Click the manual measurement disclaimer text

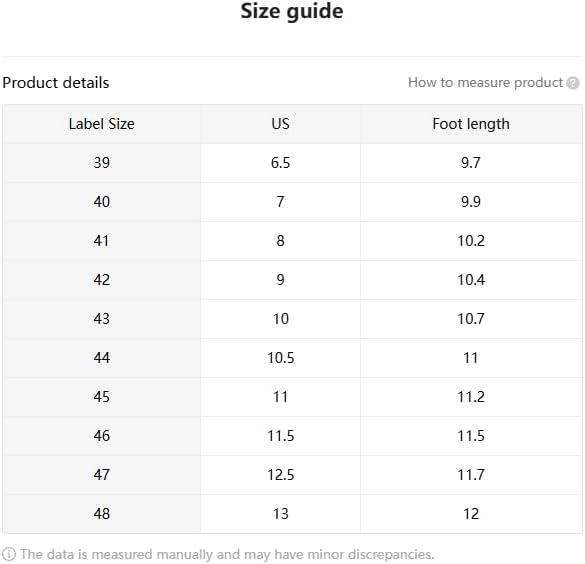pos(227,554)
